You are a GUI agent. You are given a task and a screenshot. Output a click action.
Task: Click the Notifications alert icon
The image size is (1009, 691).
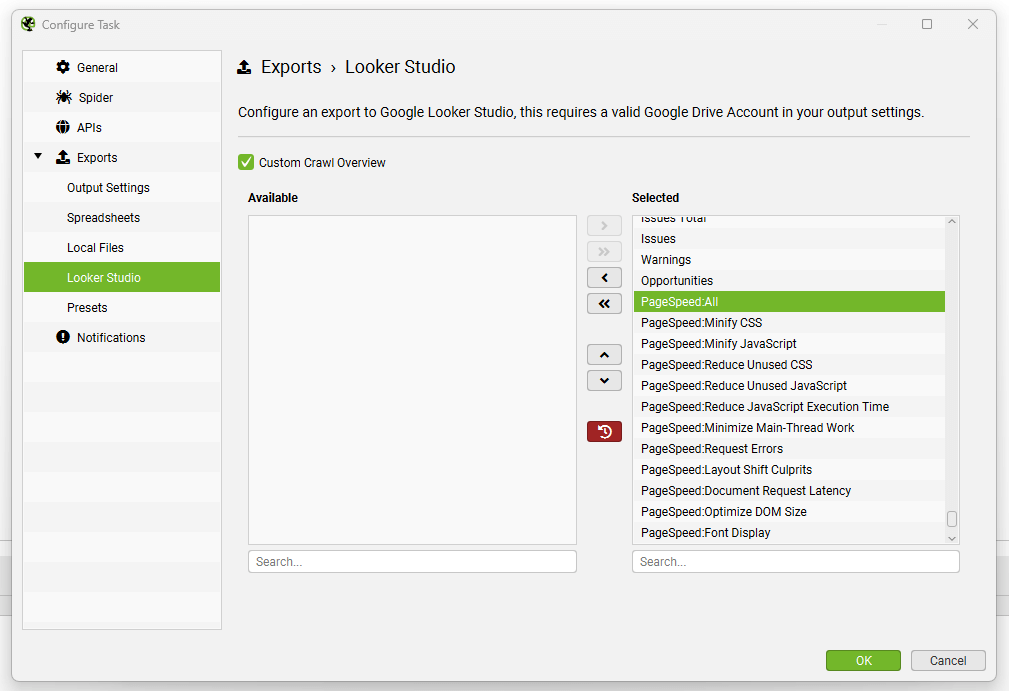tap(63, 337)
